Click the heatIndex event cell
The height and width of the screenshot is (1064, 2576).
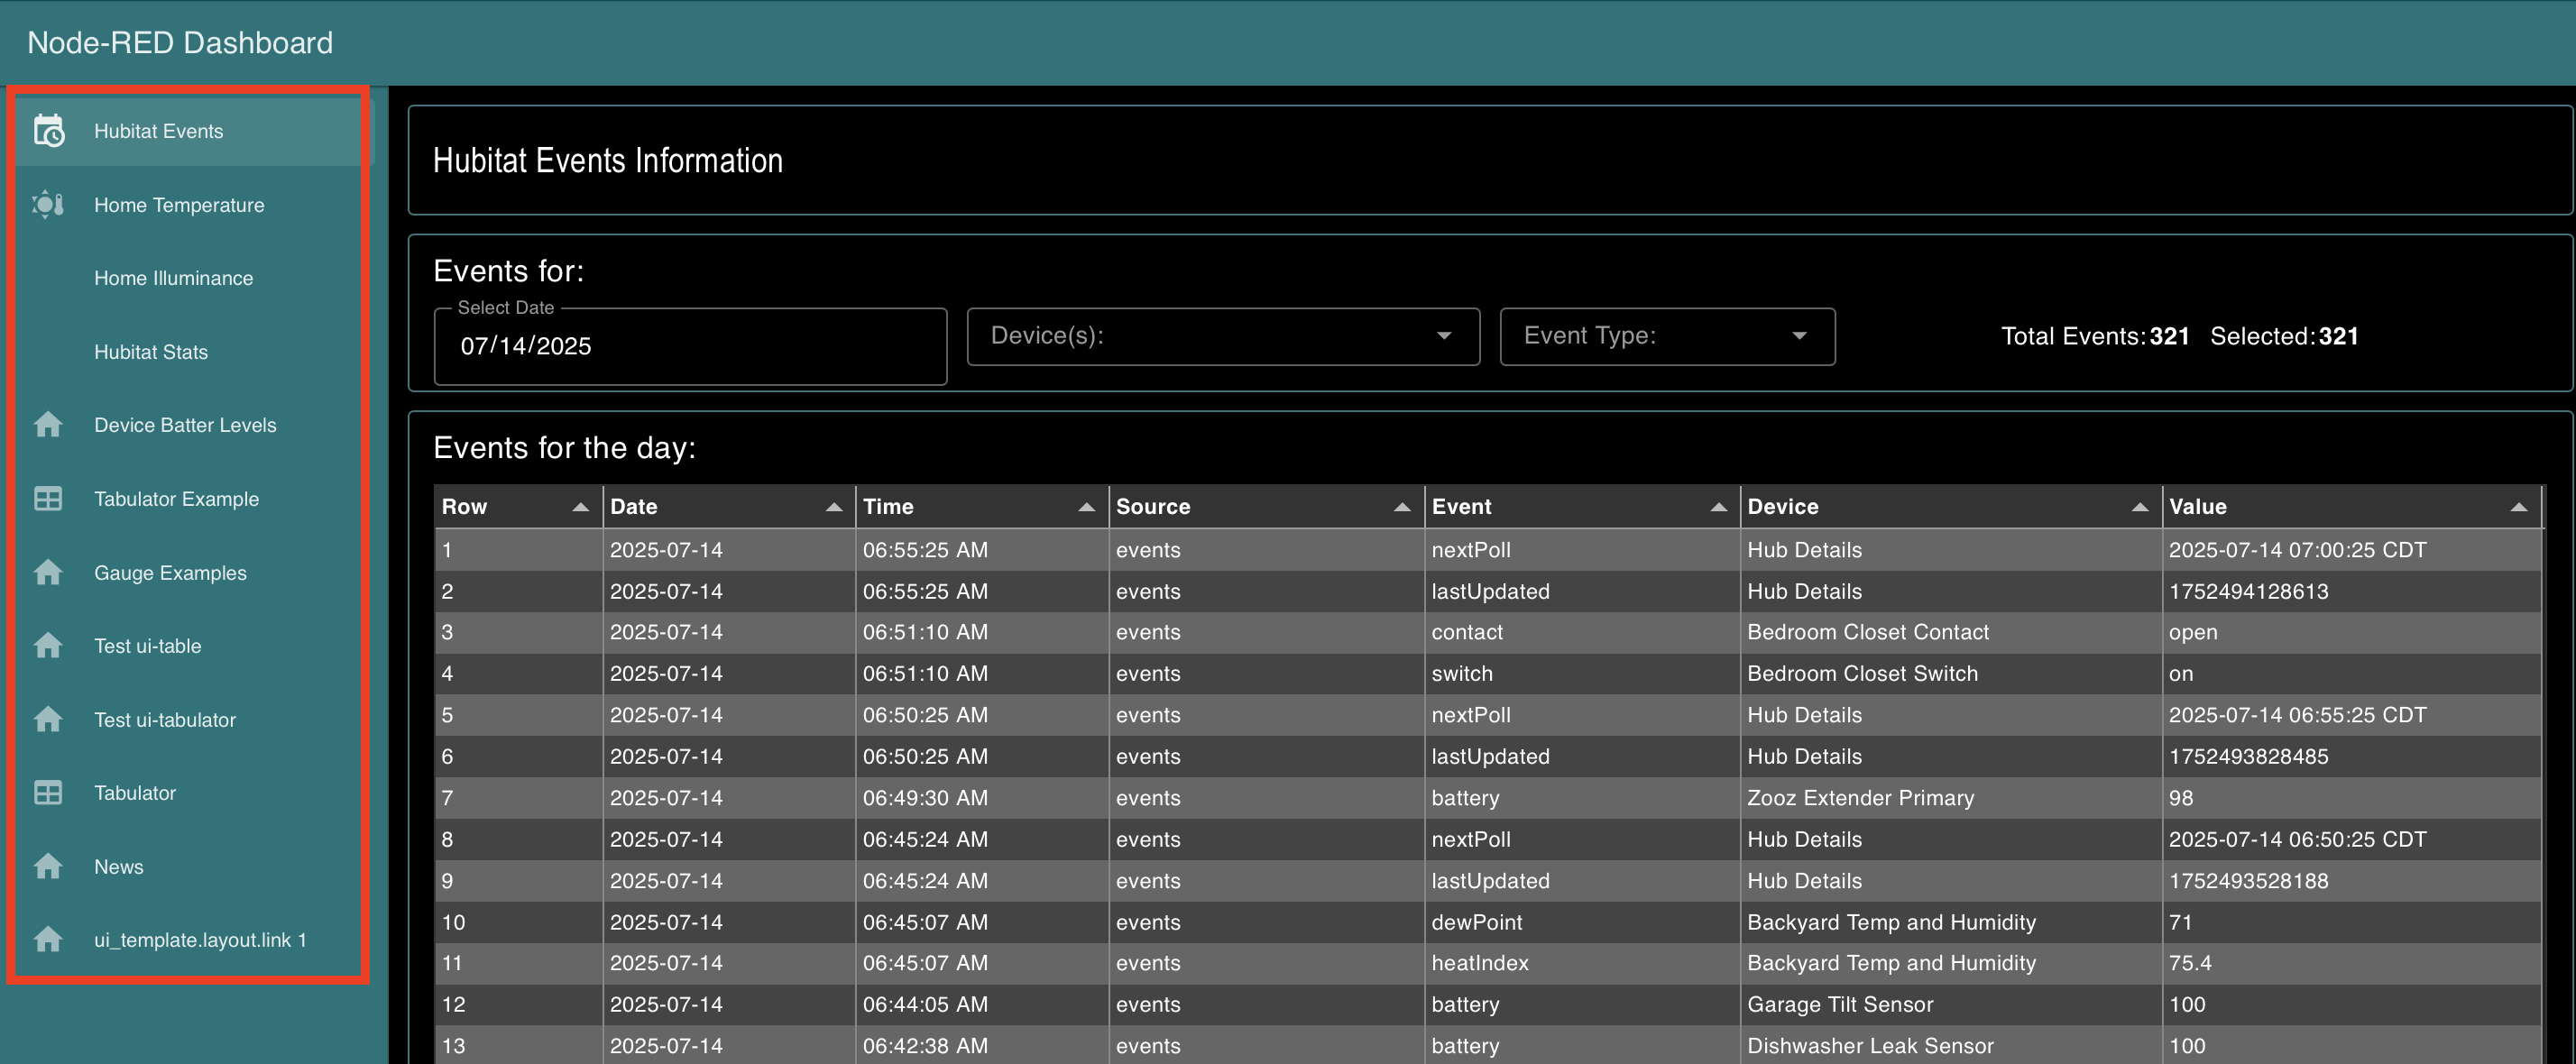(x=1582, y=963)
